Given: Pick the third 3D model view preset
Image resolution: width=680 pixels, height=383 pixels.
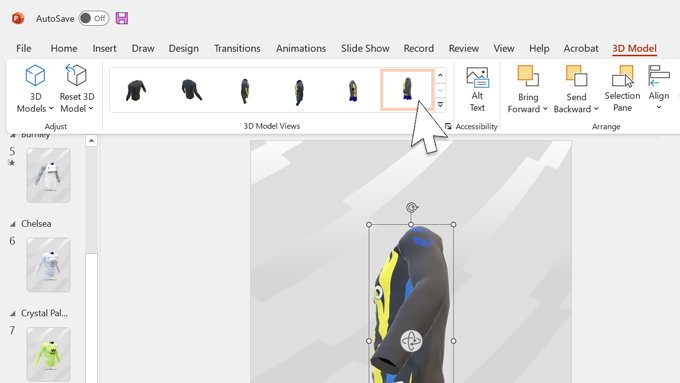Looking at the screenshot, I should [245, 90].
